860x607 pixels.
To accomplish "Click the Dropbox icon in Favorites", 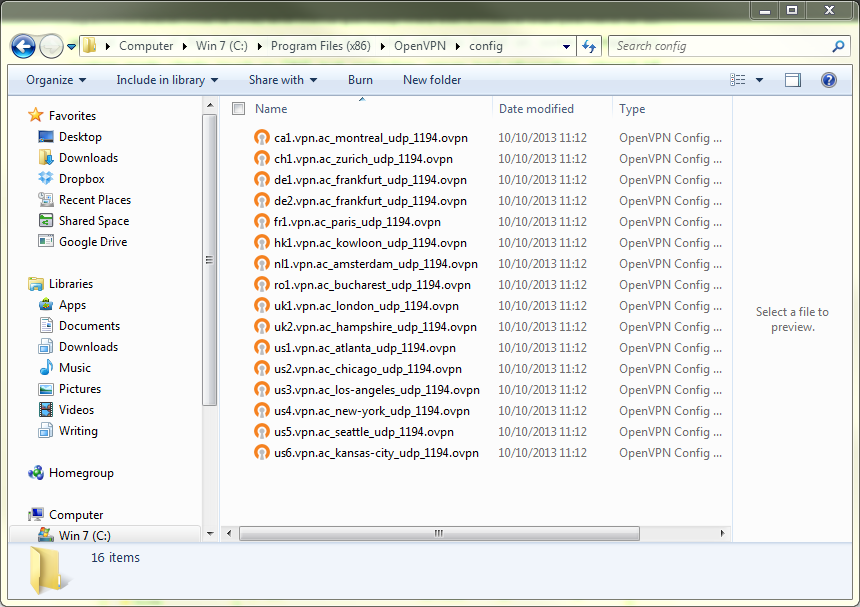I will [x=46, y=178].
